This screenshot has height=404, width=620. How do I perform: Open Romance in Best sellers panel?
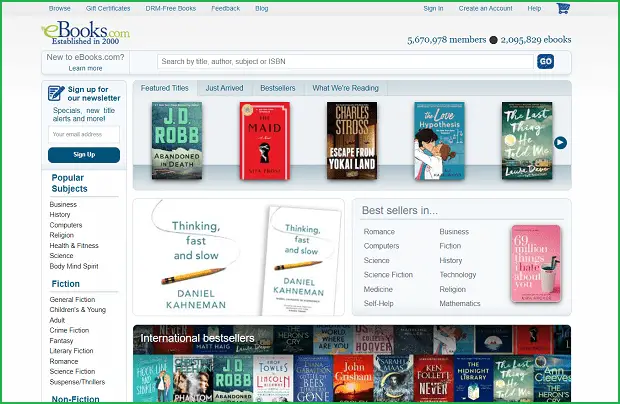[x=379, y=232]
